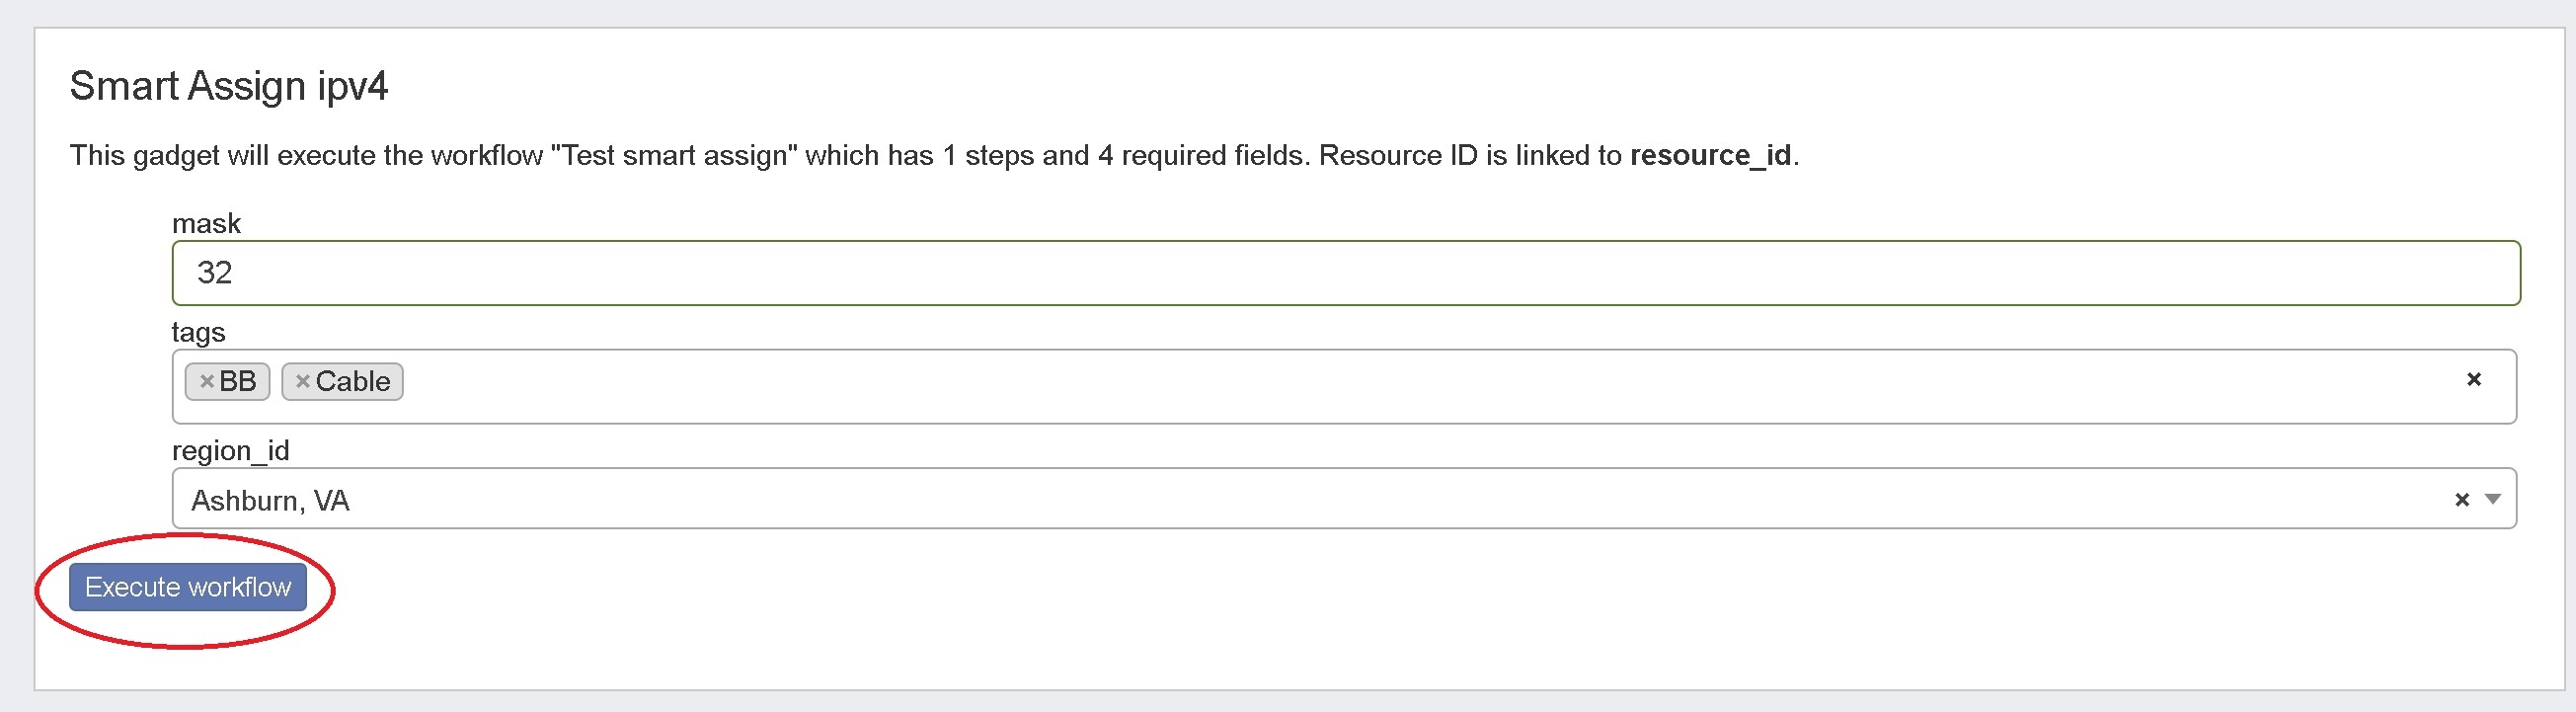
Task: Open the Ashburn, VA combo box
Action: tap(1300, 499)
